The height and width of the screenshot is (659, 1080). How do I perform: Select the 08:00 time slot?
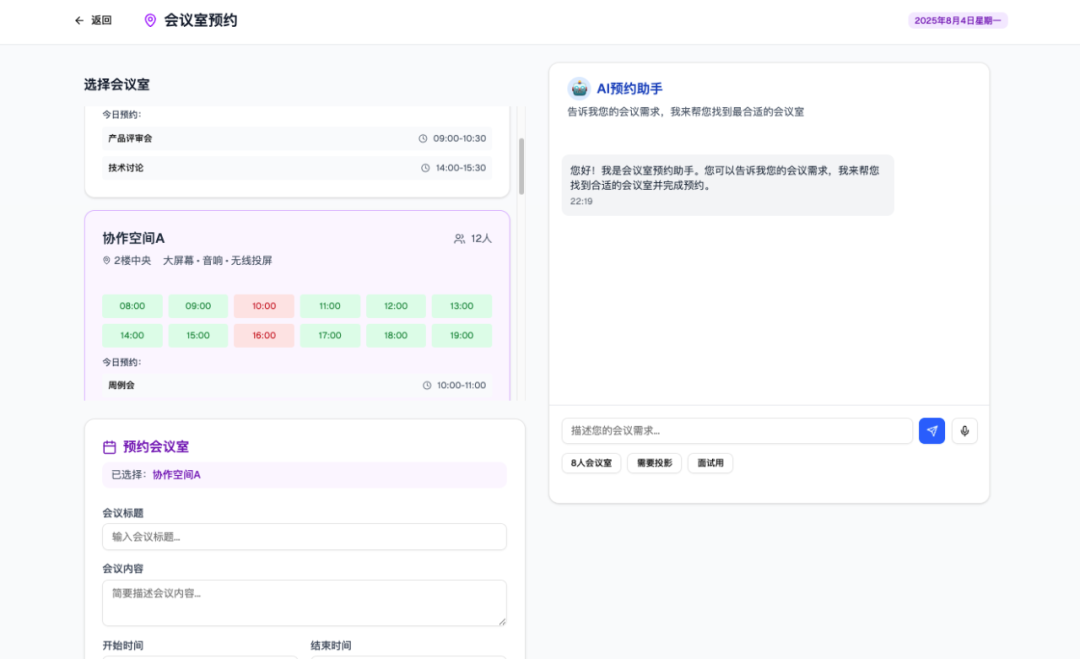(132, 306)
